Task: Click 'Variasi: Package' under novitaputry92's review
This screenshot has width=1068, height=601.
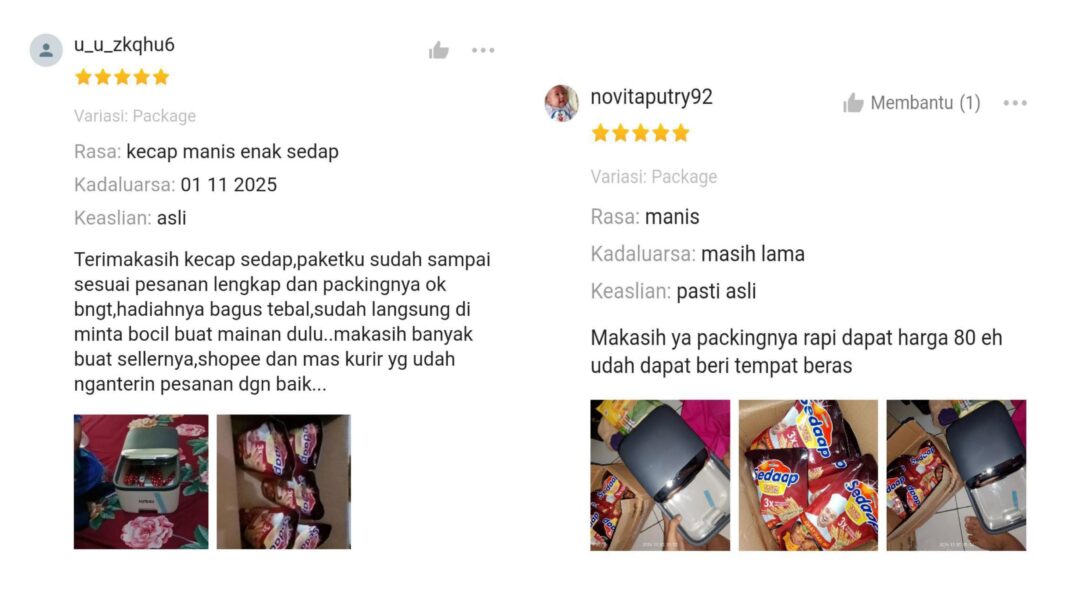Action: click(x=653, y=177)
